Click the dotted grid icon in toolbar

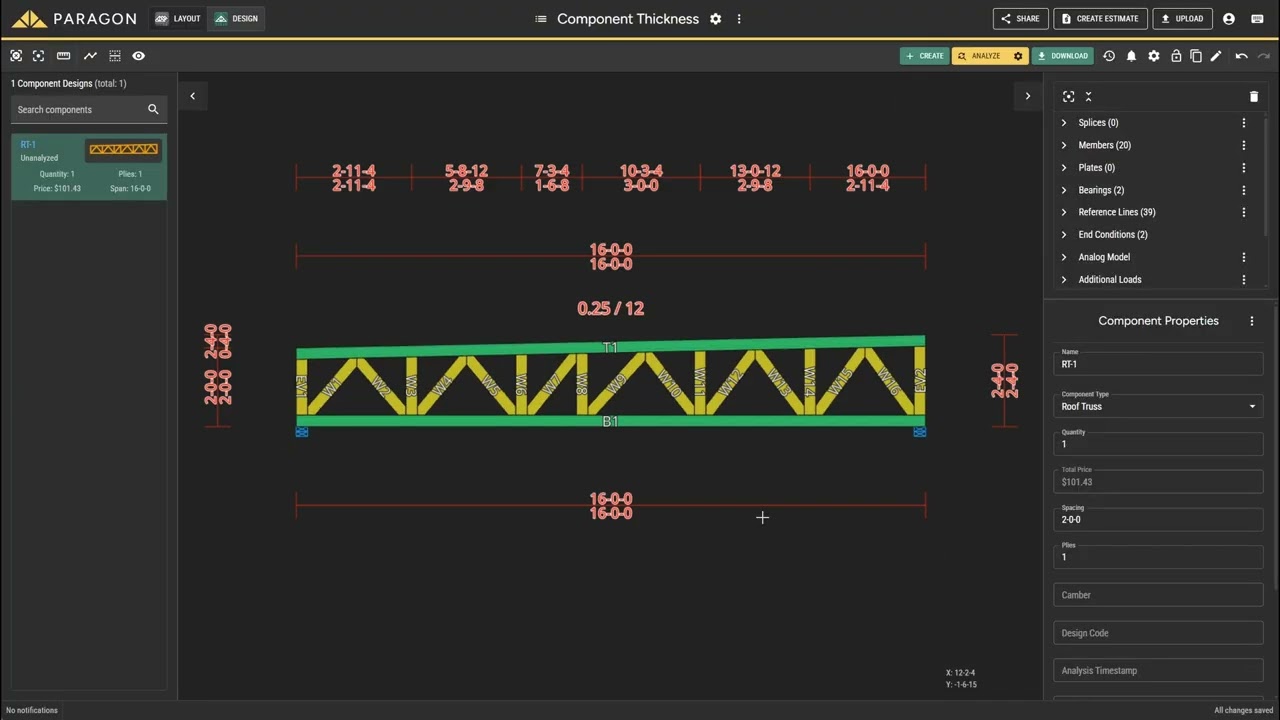pyautogui.click(x=115, y=56)
